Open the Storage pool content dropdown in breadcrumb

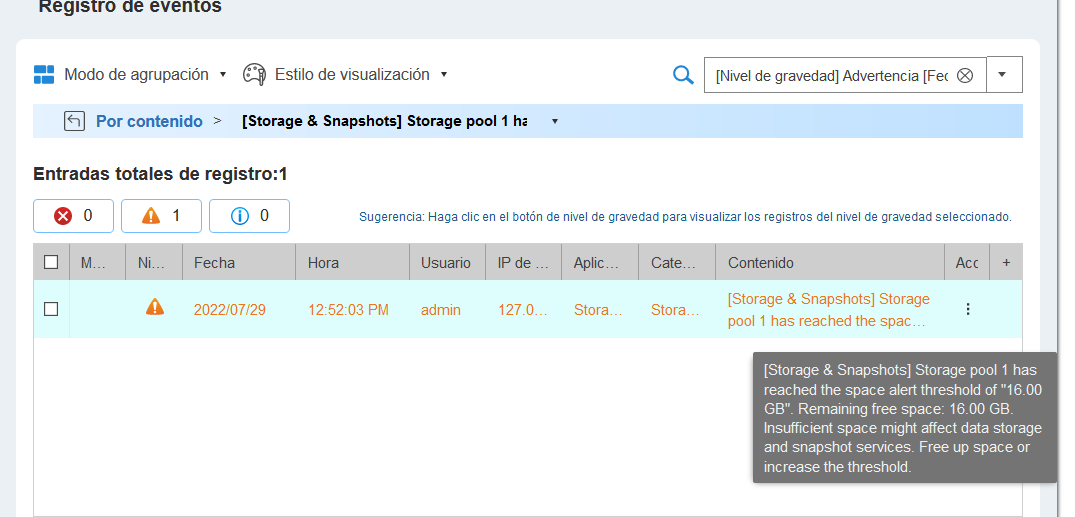pyautogui.click(x=554, y=122)
